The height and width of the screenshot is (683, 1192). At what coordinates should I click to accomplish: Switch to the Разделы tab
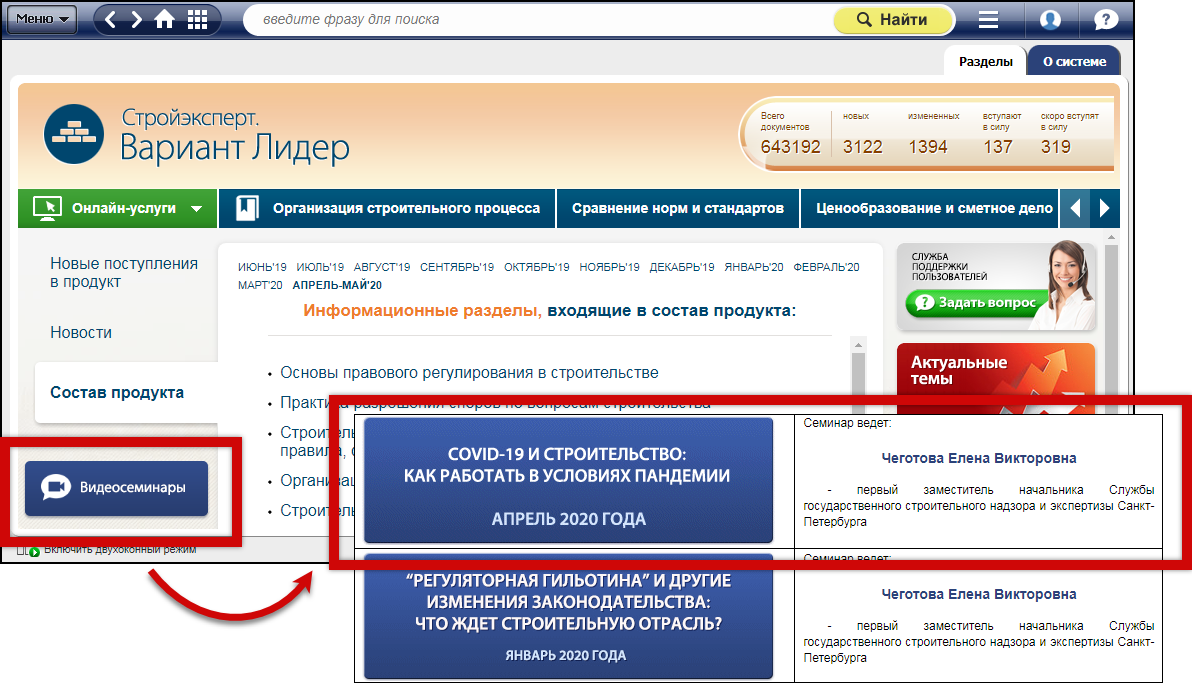pyautogui.click(x=985, y=62)
